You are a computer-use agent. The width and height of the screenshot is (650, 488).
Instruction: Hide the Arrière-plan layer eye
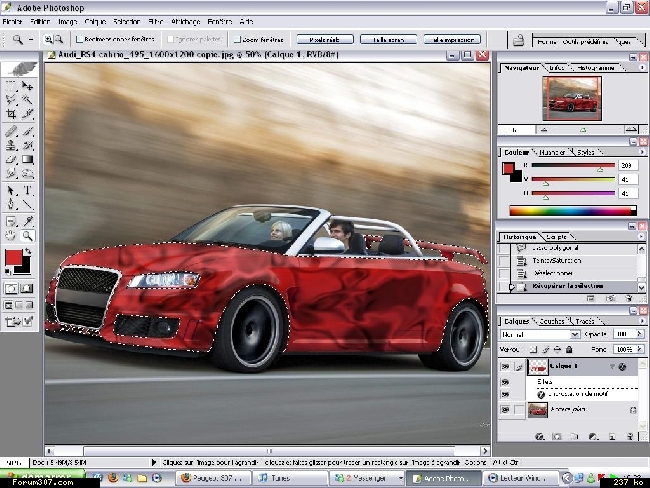(505, 410)
